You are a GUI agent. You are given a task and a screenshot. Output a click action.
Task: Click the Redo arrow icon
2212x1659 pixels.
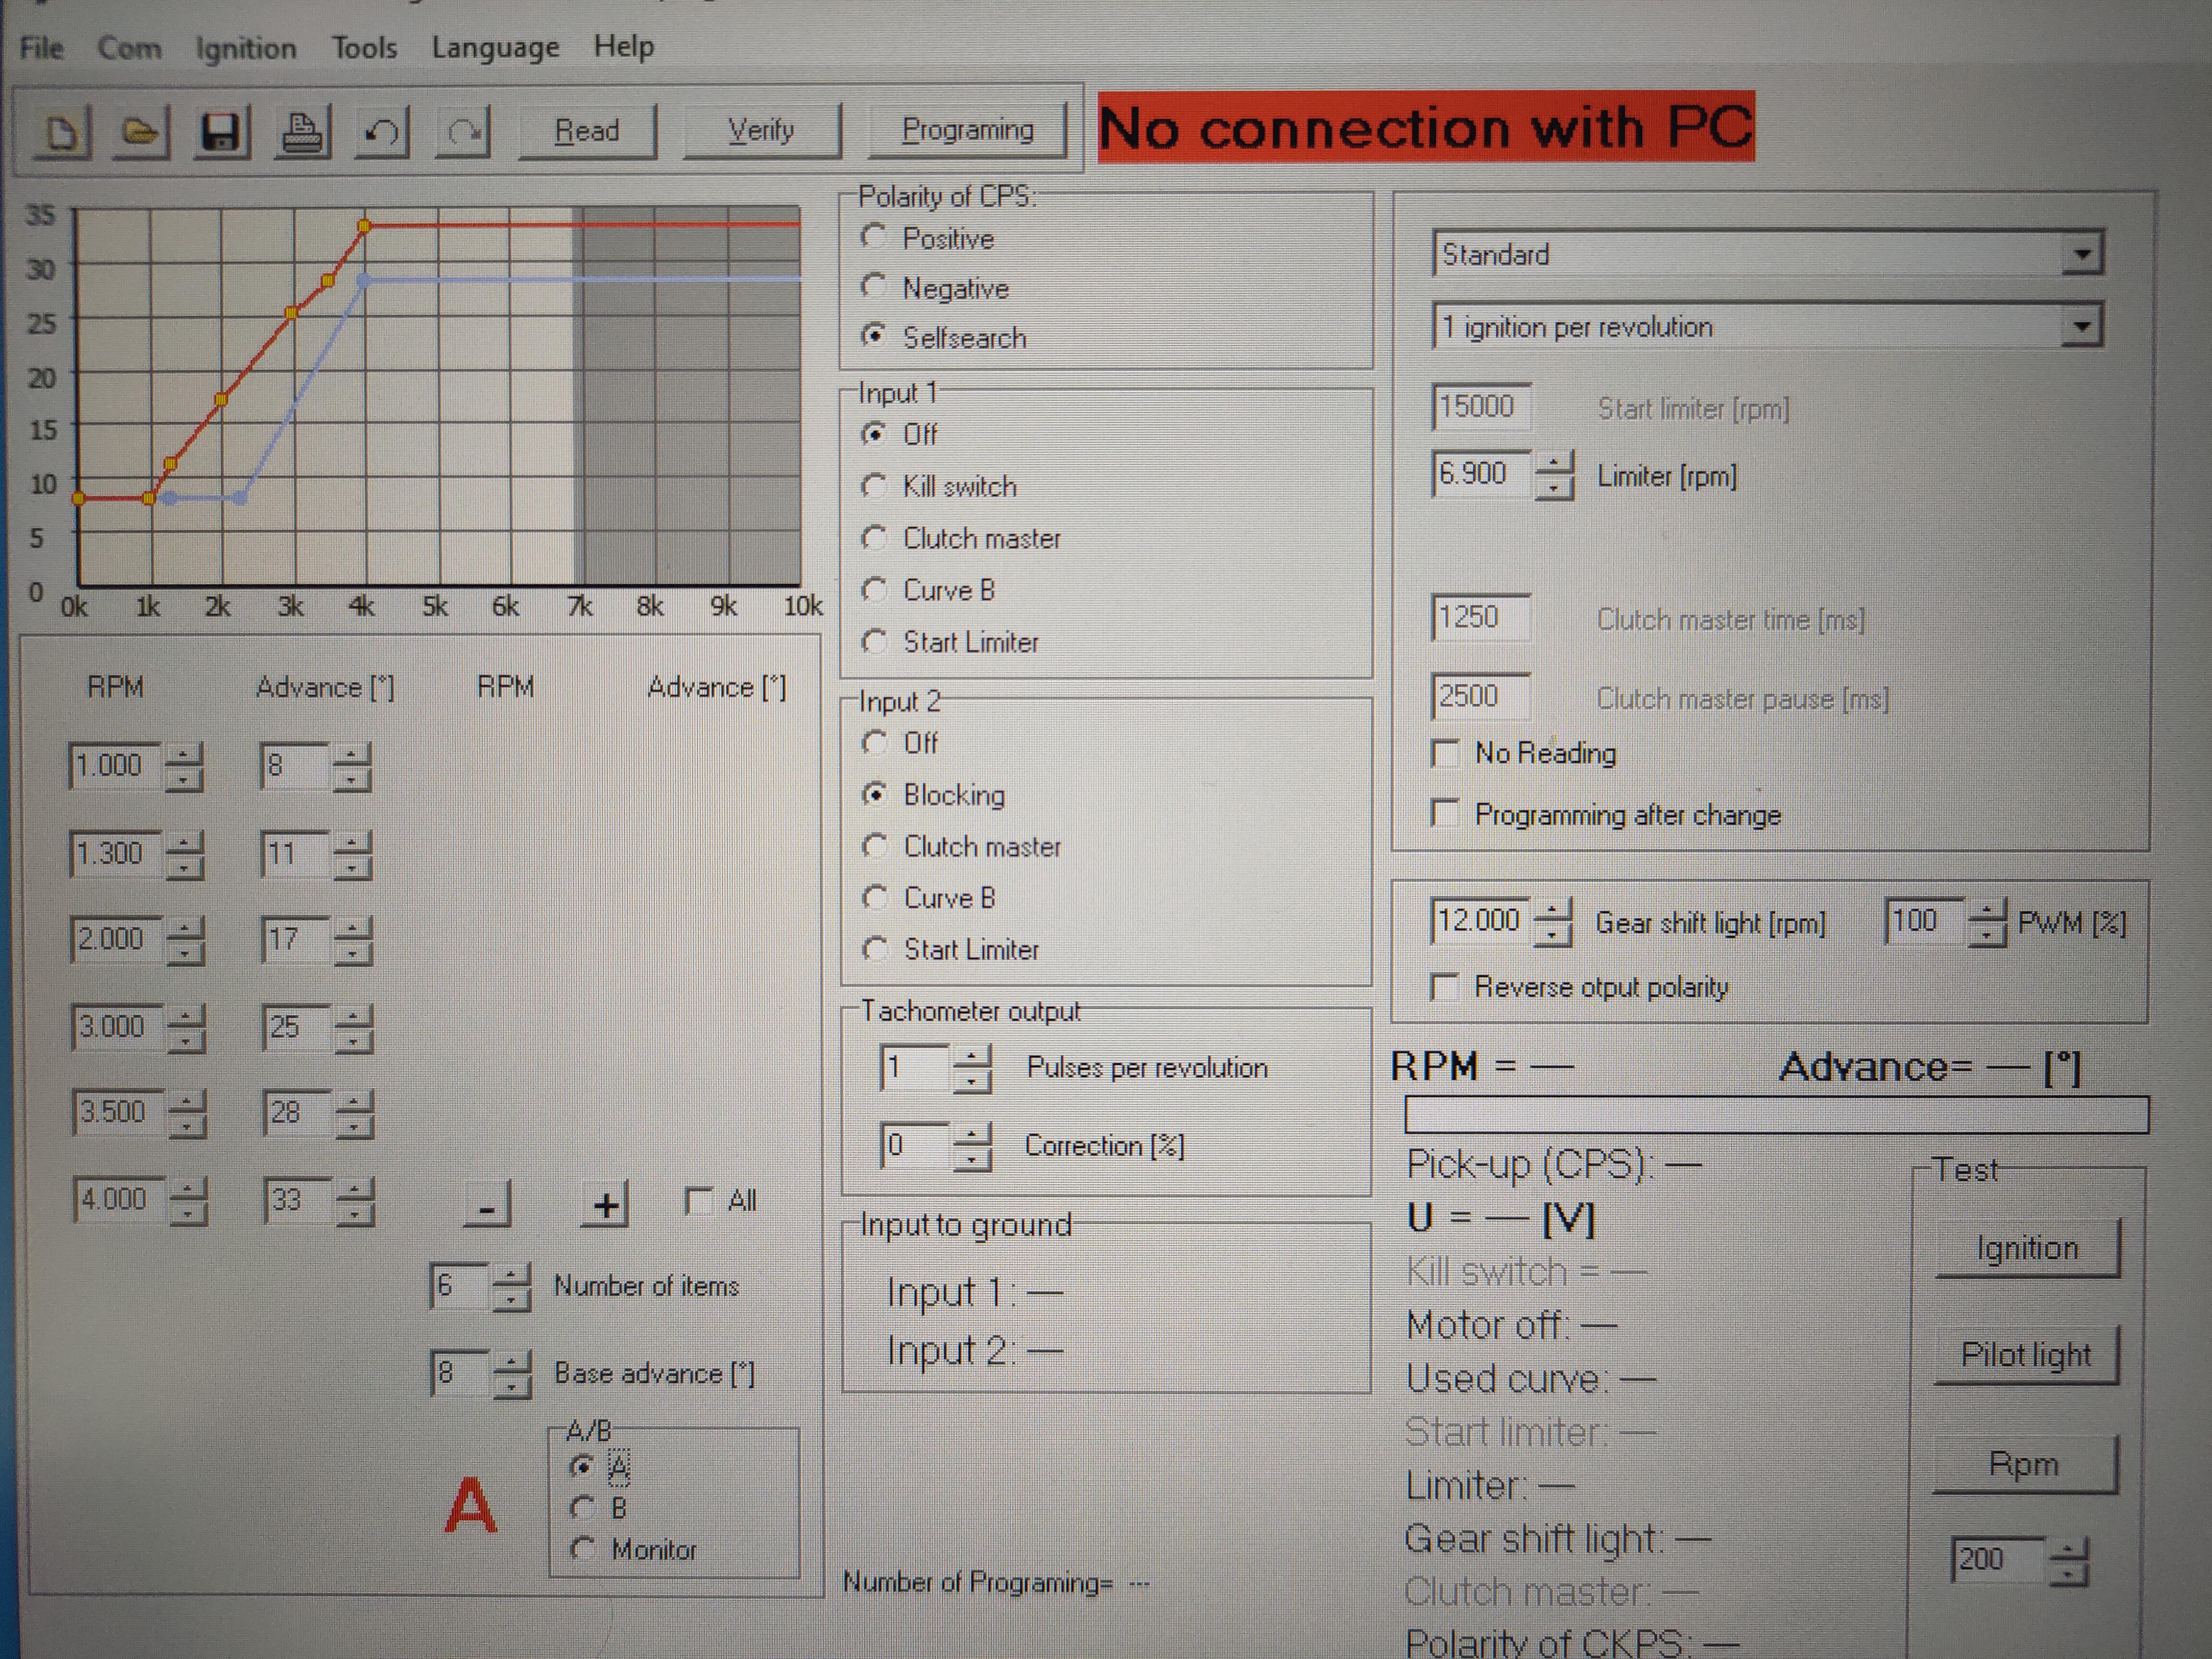(463, 131)
